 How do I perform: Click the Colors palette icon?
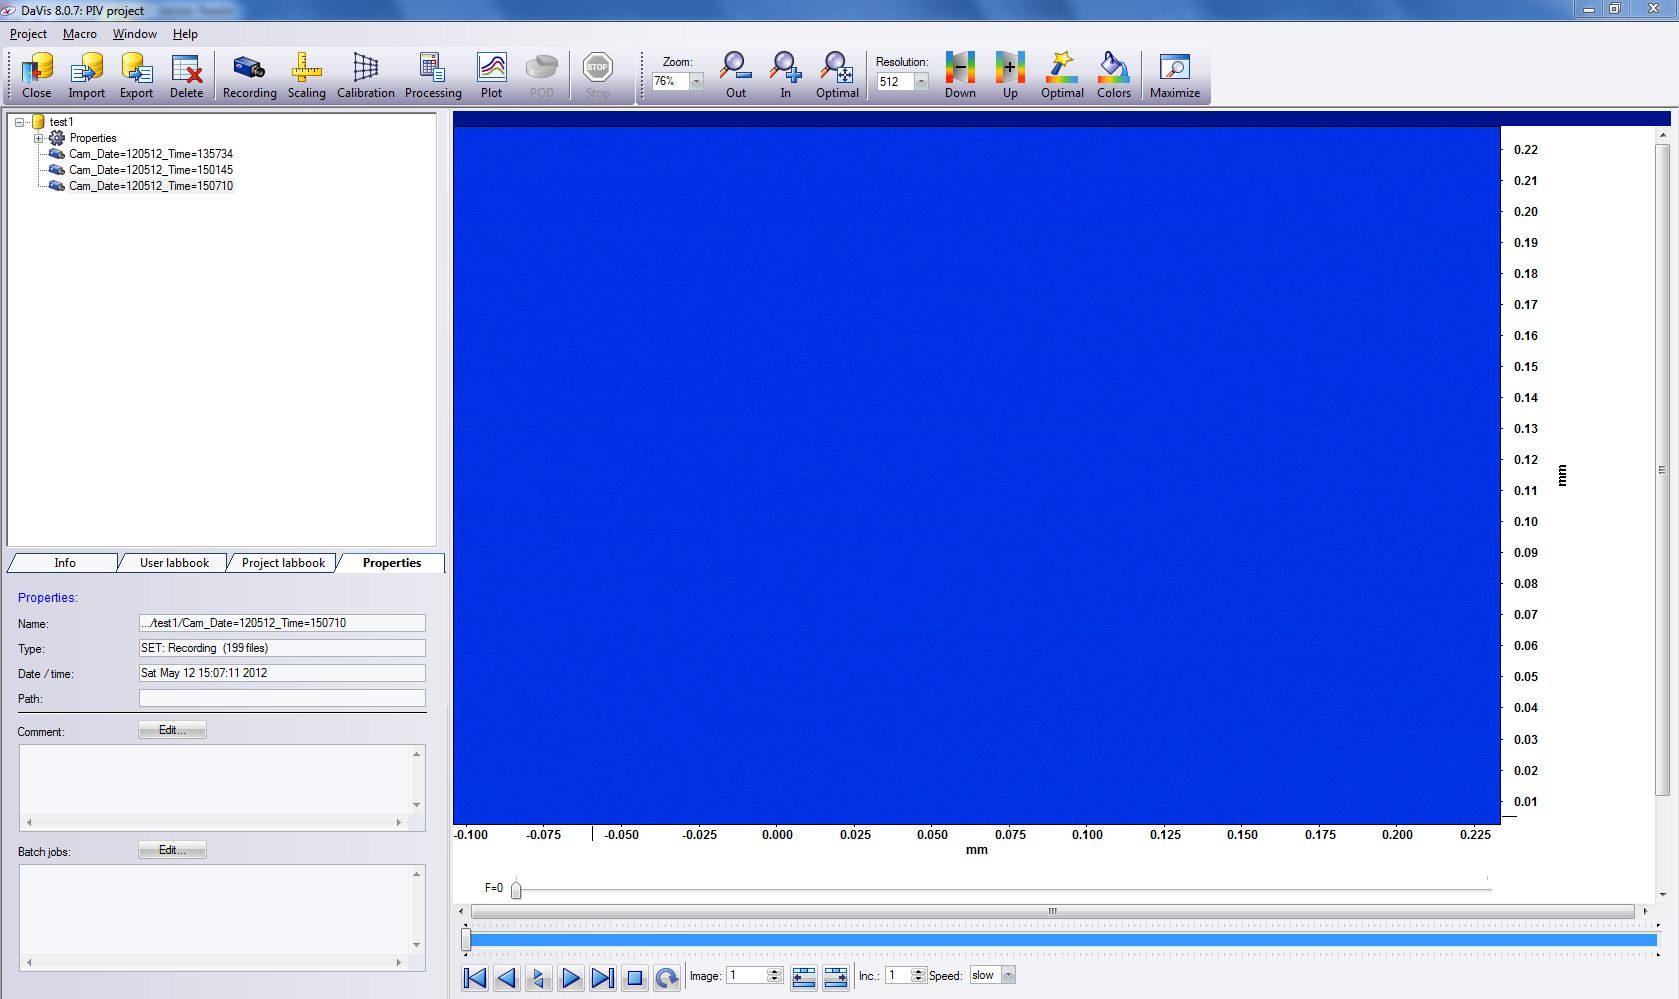[1113, 76]
